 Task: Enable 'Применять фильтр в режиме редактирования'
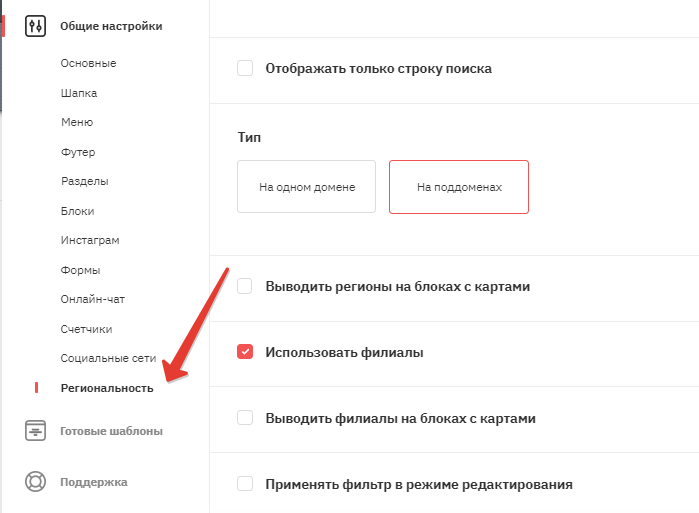(x=245, y=484)
